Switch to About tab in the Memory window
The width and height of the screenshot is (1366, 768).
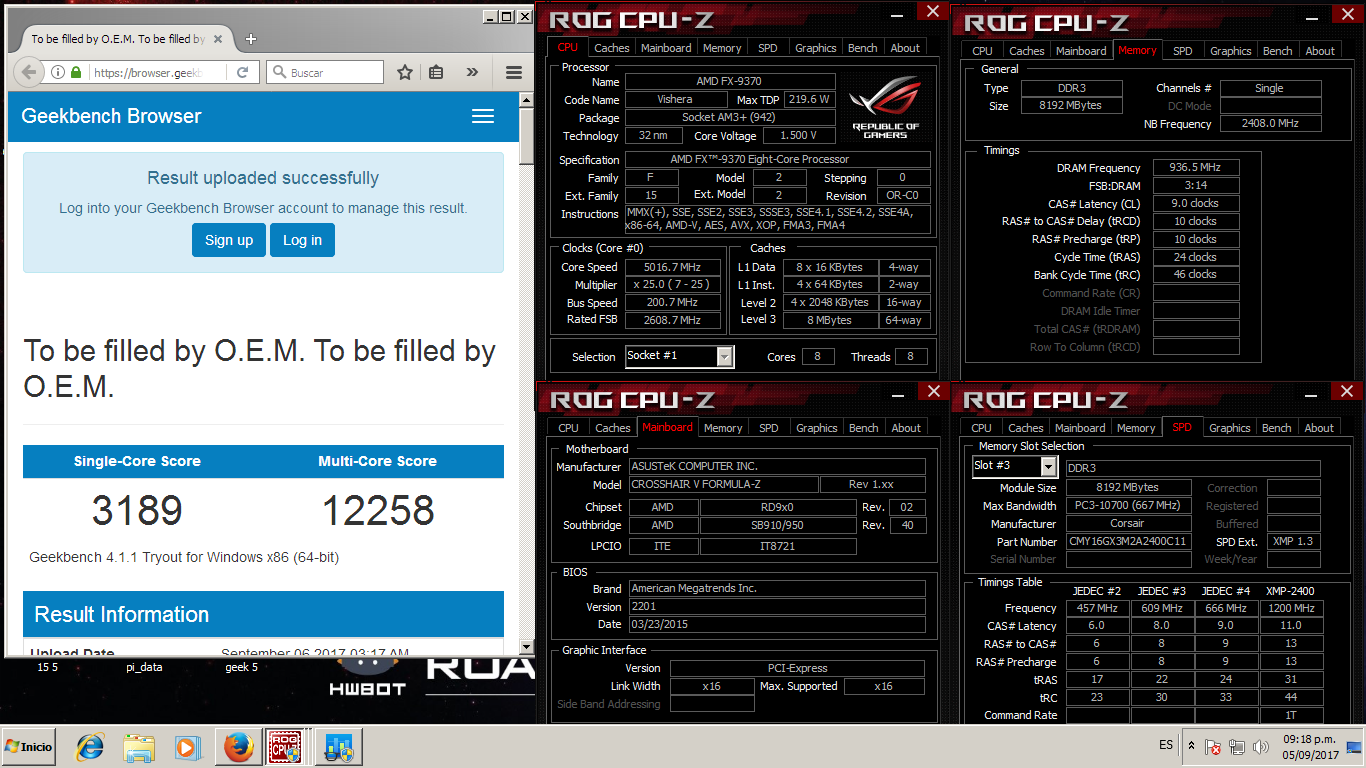pyautogui.click(x=1320, y=50)
